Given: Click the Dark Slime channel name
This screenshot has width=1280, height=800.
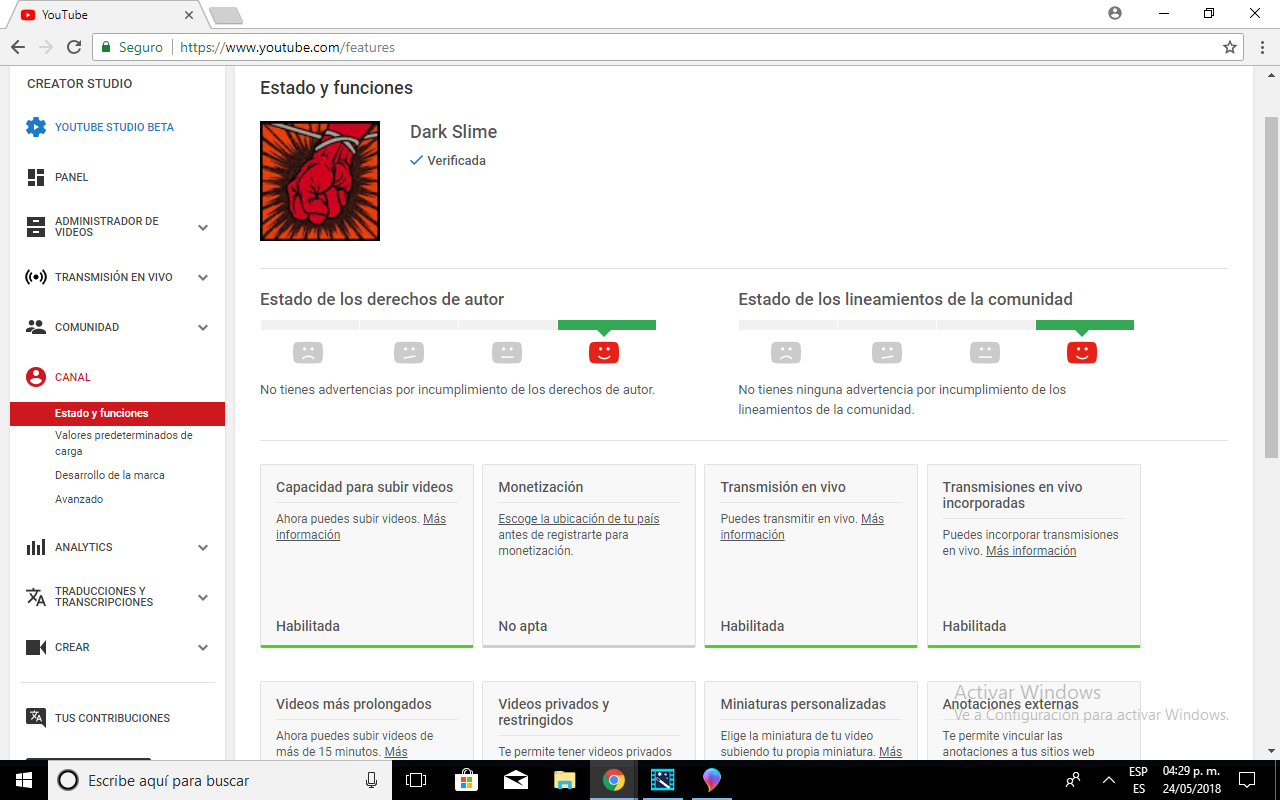Looking at the screenshot, I should 453,132.
